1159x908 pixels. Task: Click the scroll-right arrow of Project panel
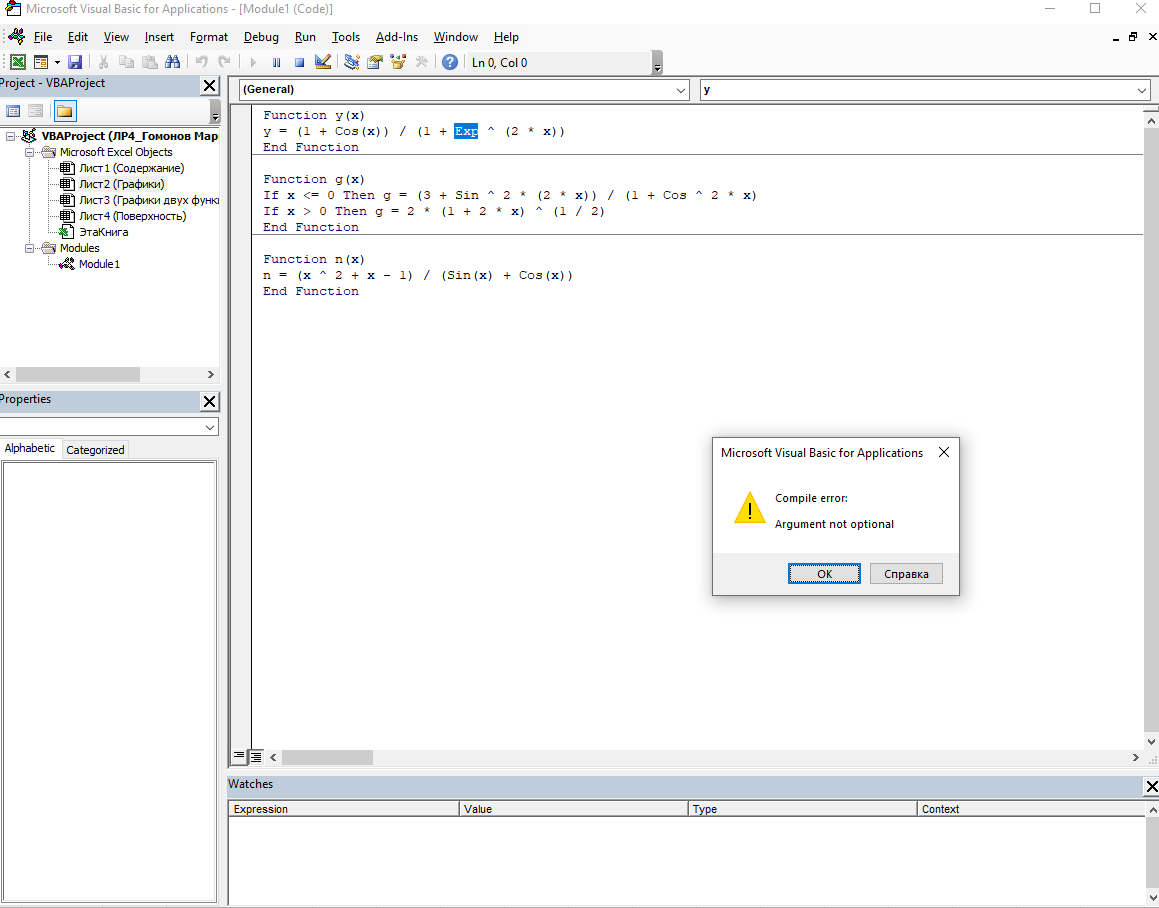point(211,374)
